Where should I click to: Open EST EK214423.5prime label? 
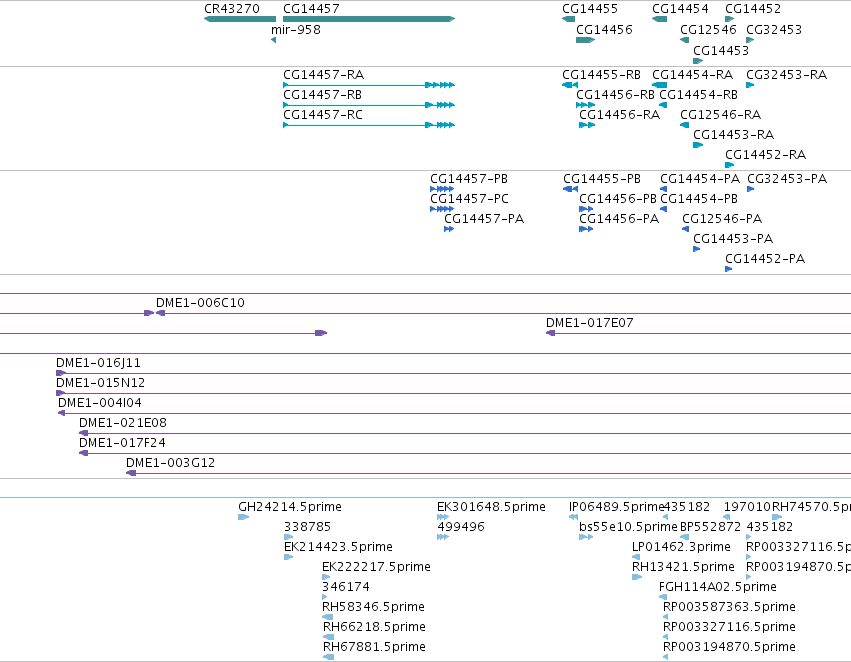(338, 547)
